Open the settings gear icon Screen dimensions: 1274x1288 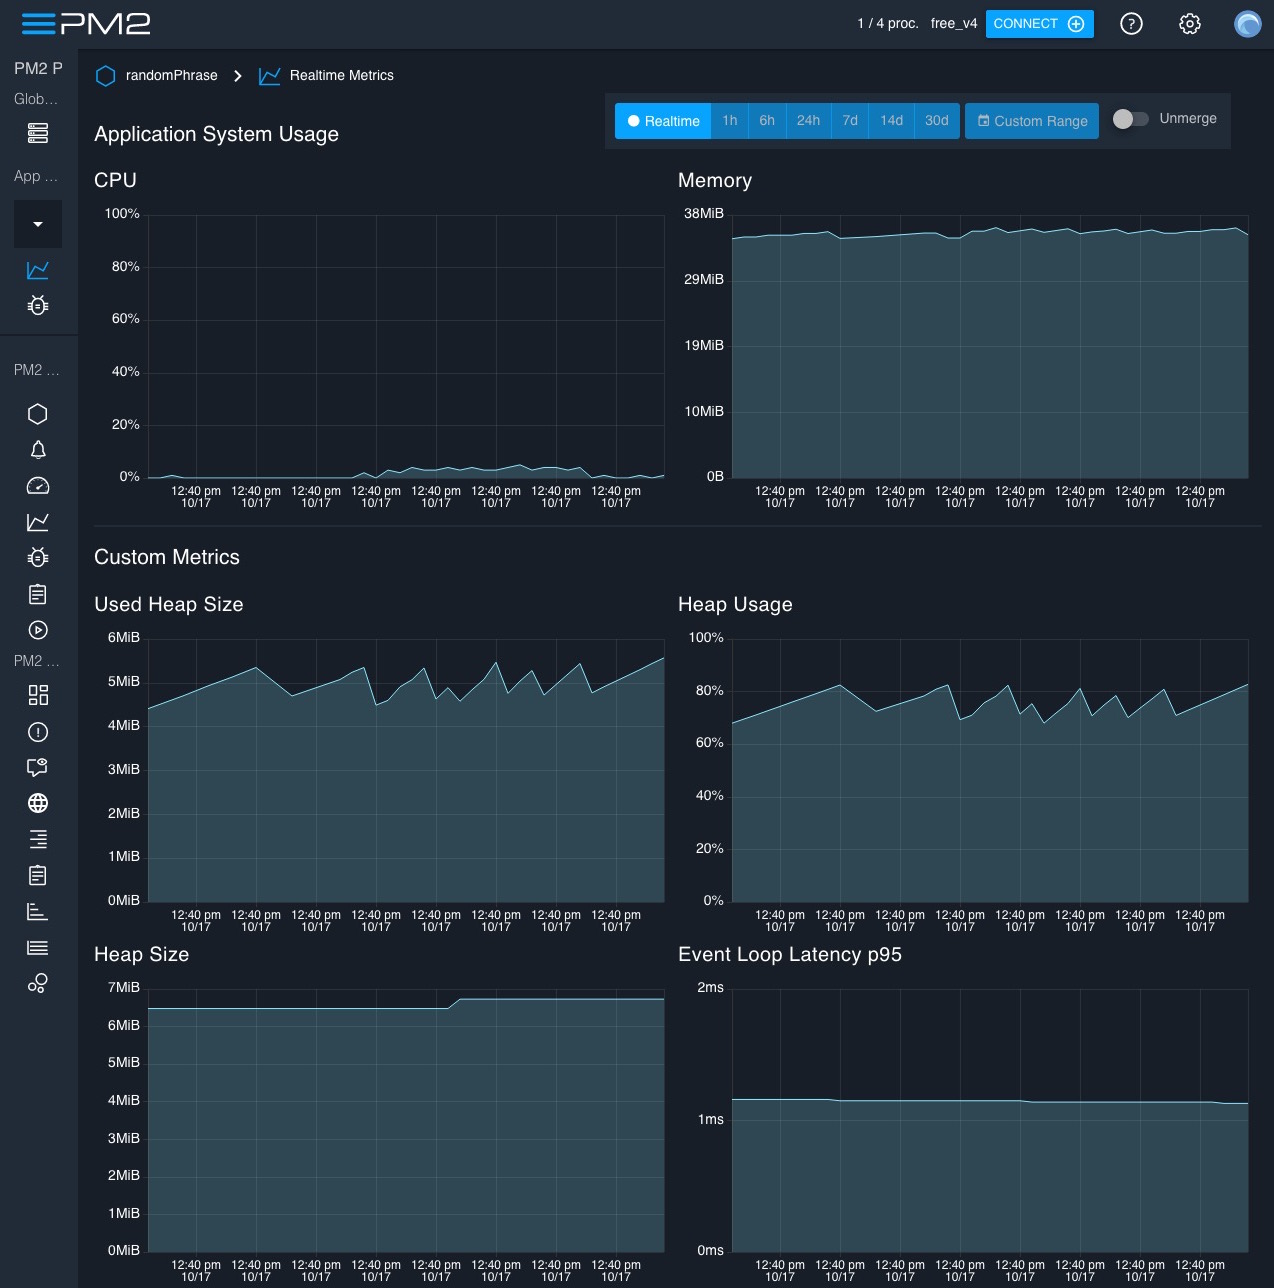1189,24
